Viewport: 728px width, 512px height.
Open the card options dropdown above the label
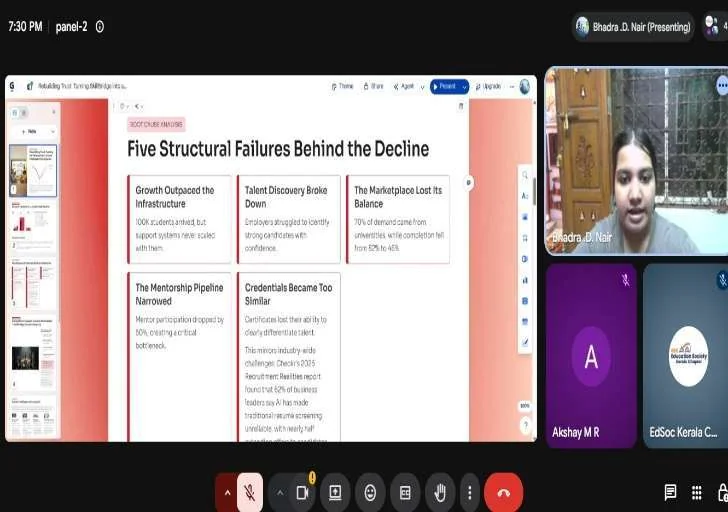click(124, 106)
